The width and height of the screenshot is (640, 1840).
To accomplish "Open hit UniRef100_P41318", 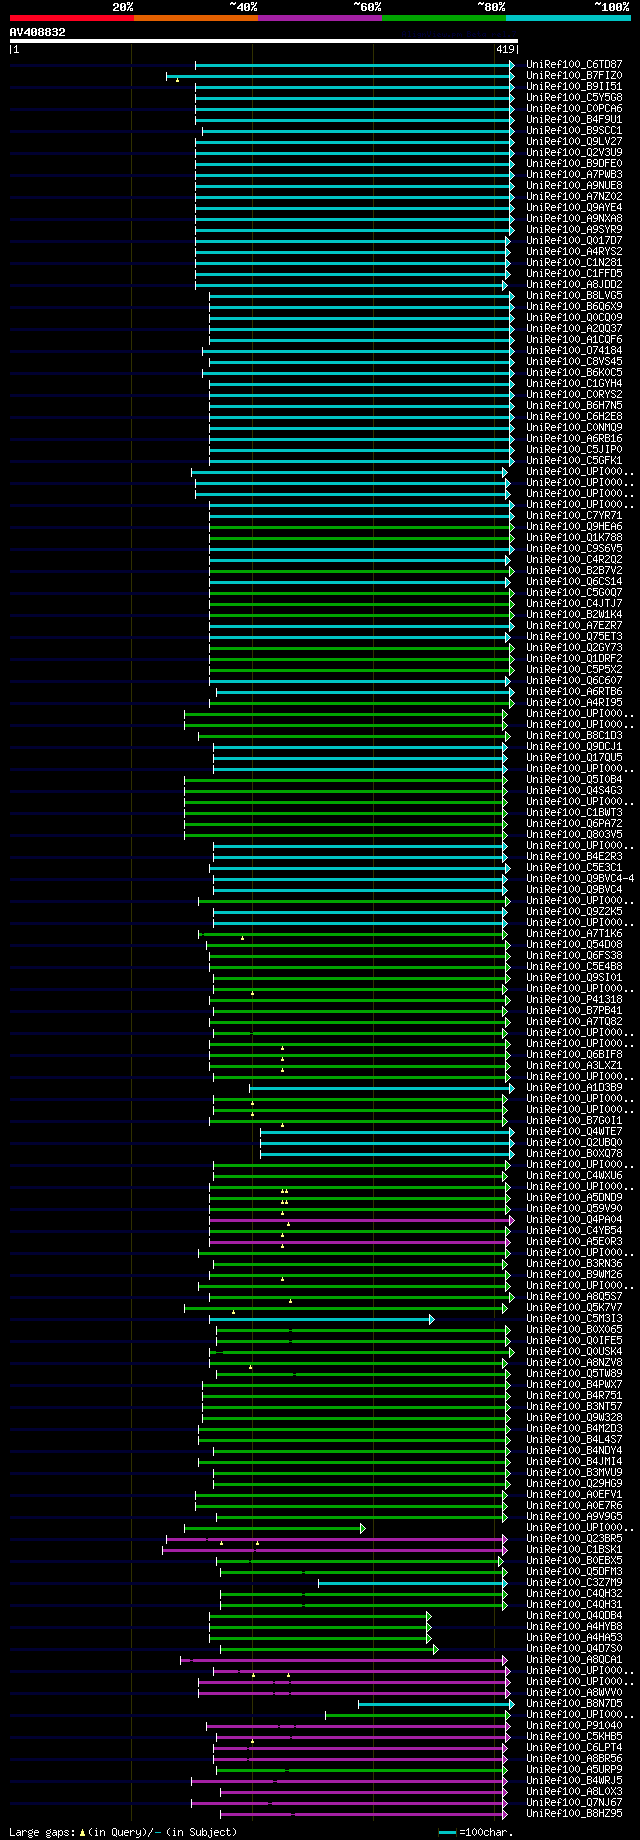I will click(x=574, y=1000).
